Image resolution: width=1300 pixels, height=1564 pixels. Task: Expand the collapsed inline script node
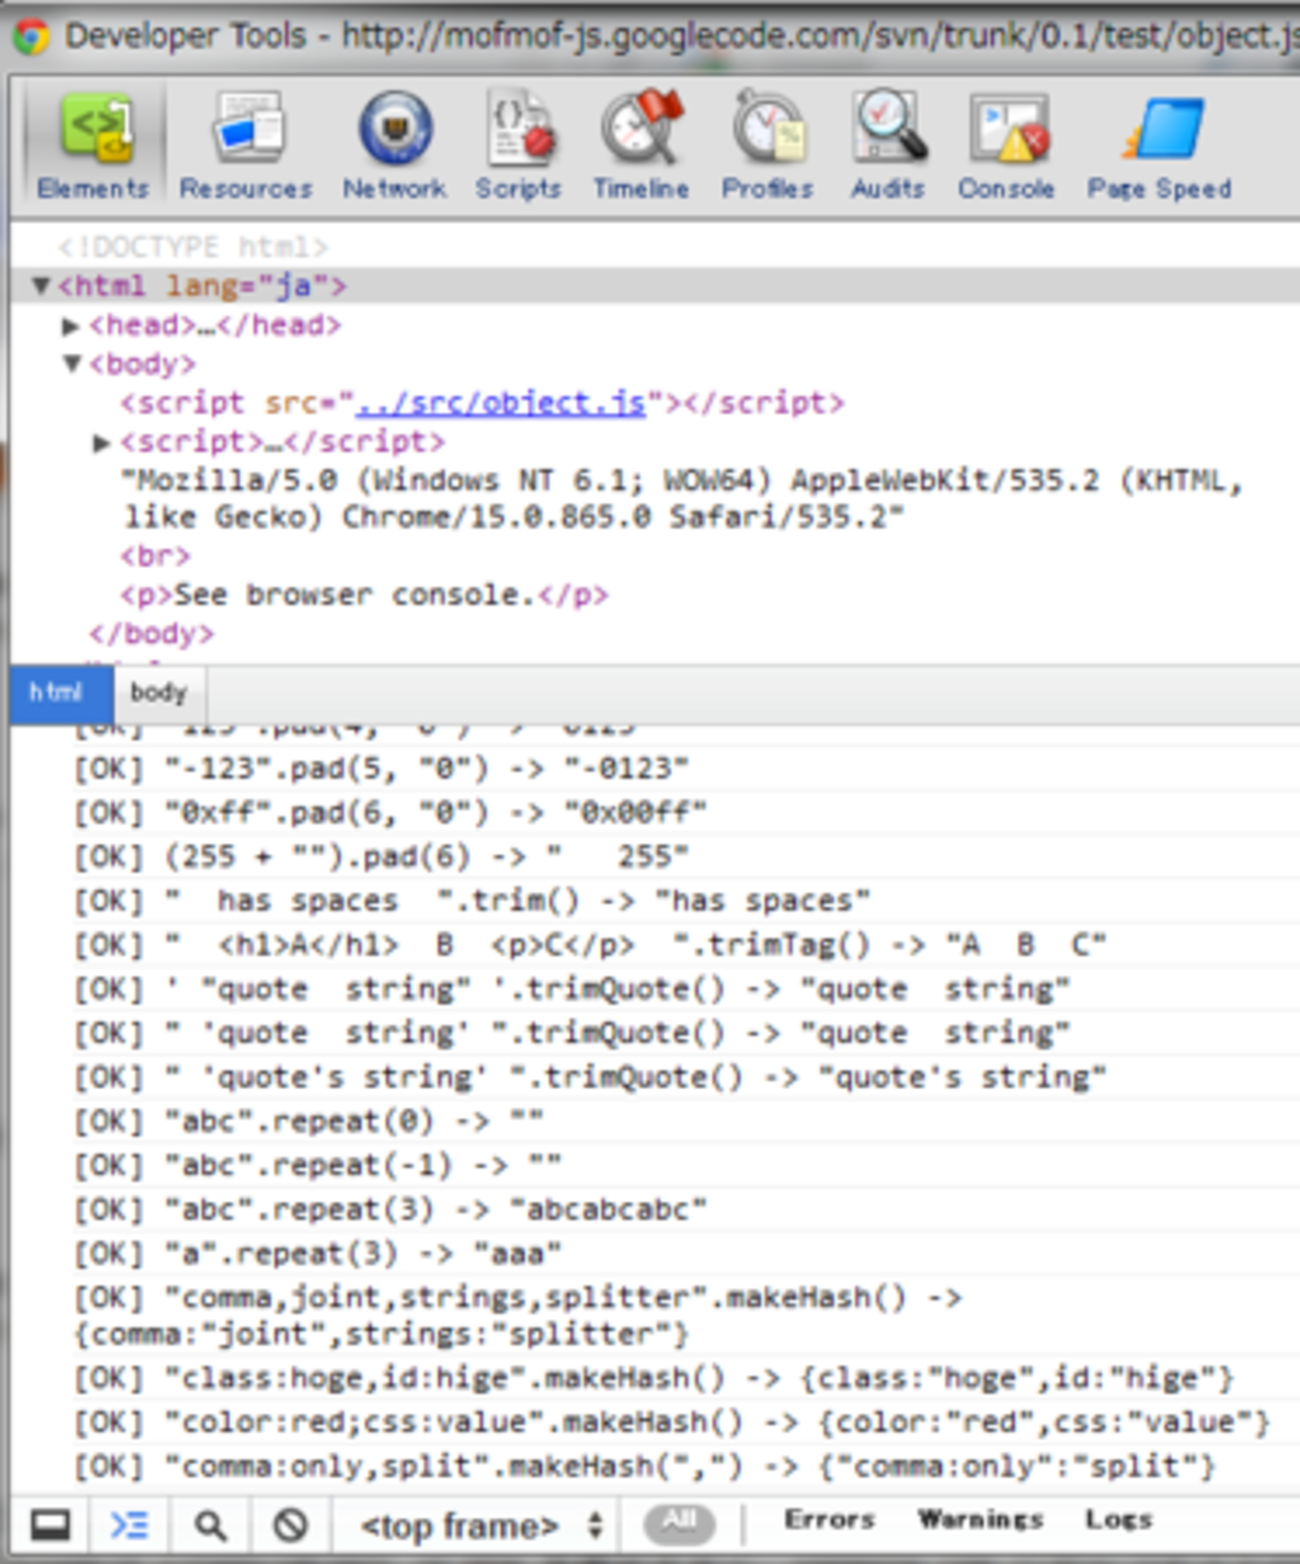click(x=101, y=442)
